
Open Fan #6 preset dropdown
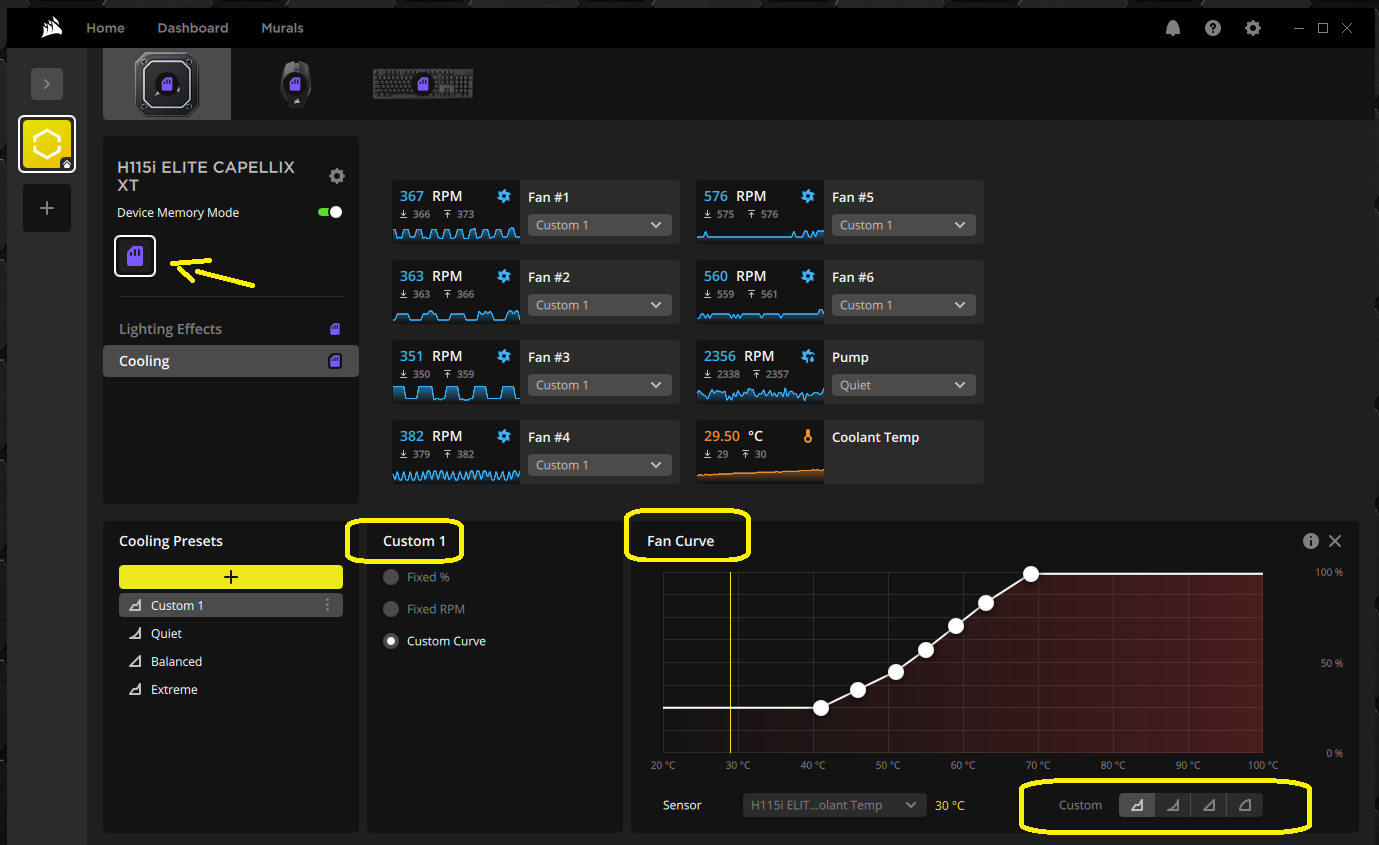(x=903, y=305)
